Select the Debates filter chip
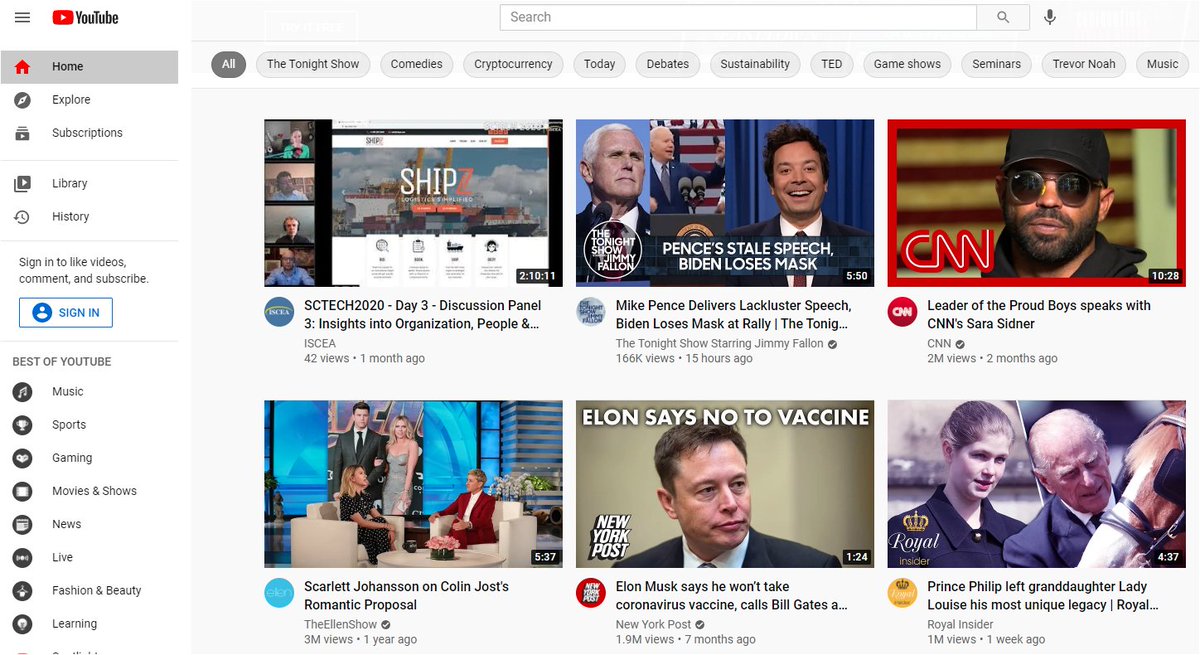The width and height of the screenshot is (1200, 655). (x=668, y=64)
